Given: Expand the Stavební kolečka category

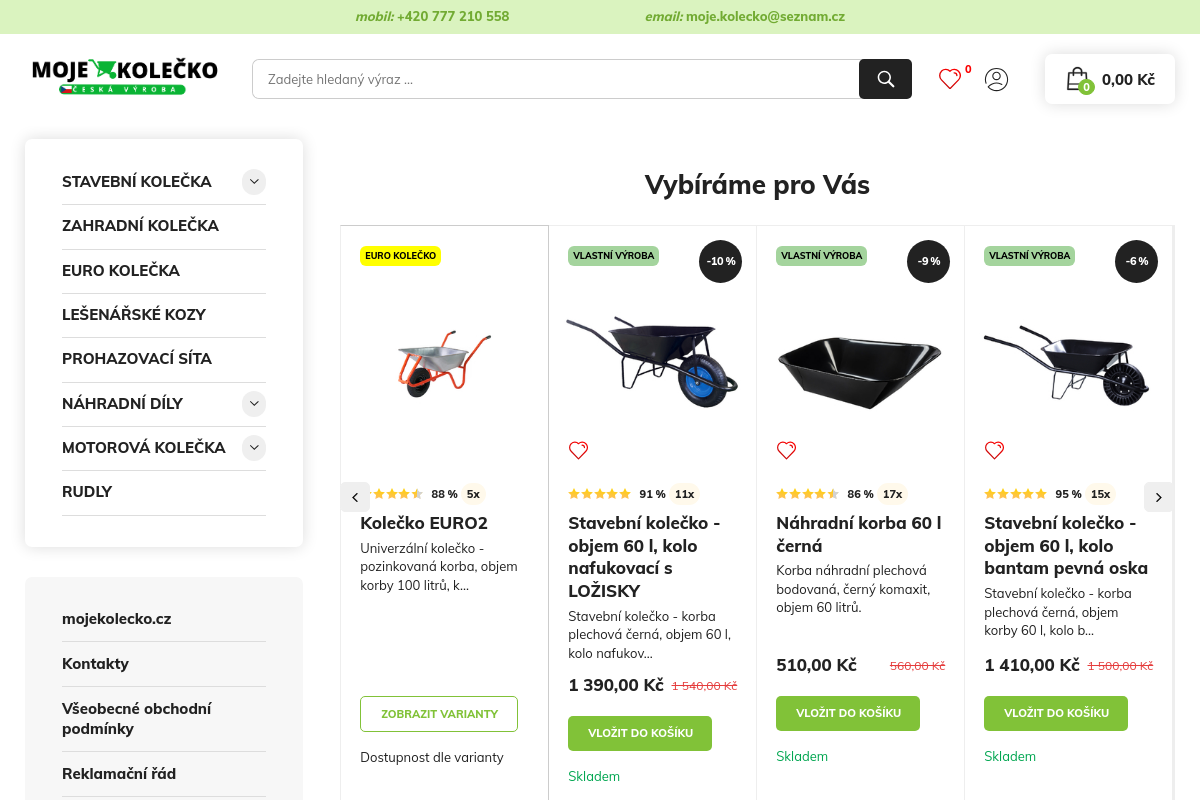Looking at the screenshot, I should click(254, 182).
